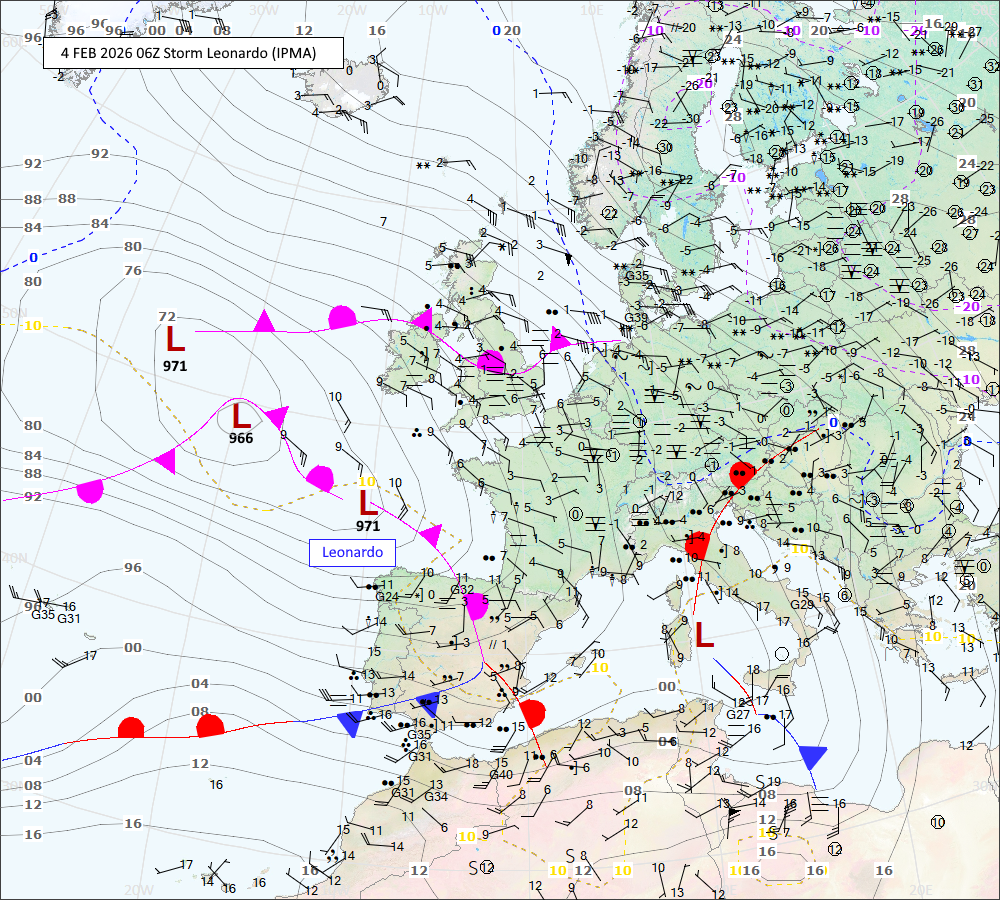Click the open circle station east of the Mediterranean L

coord(783,653)
